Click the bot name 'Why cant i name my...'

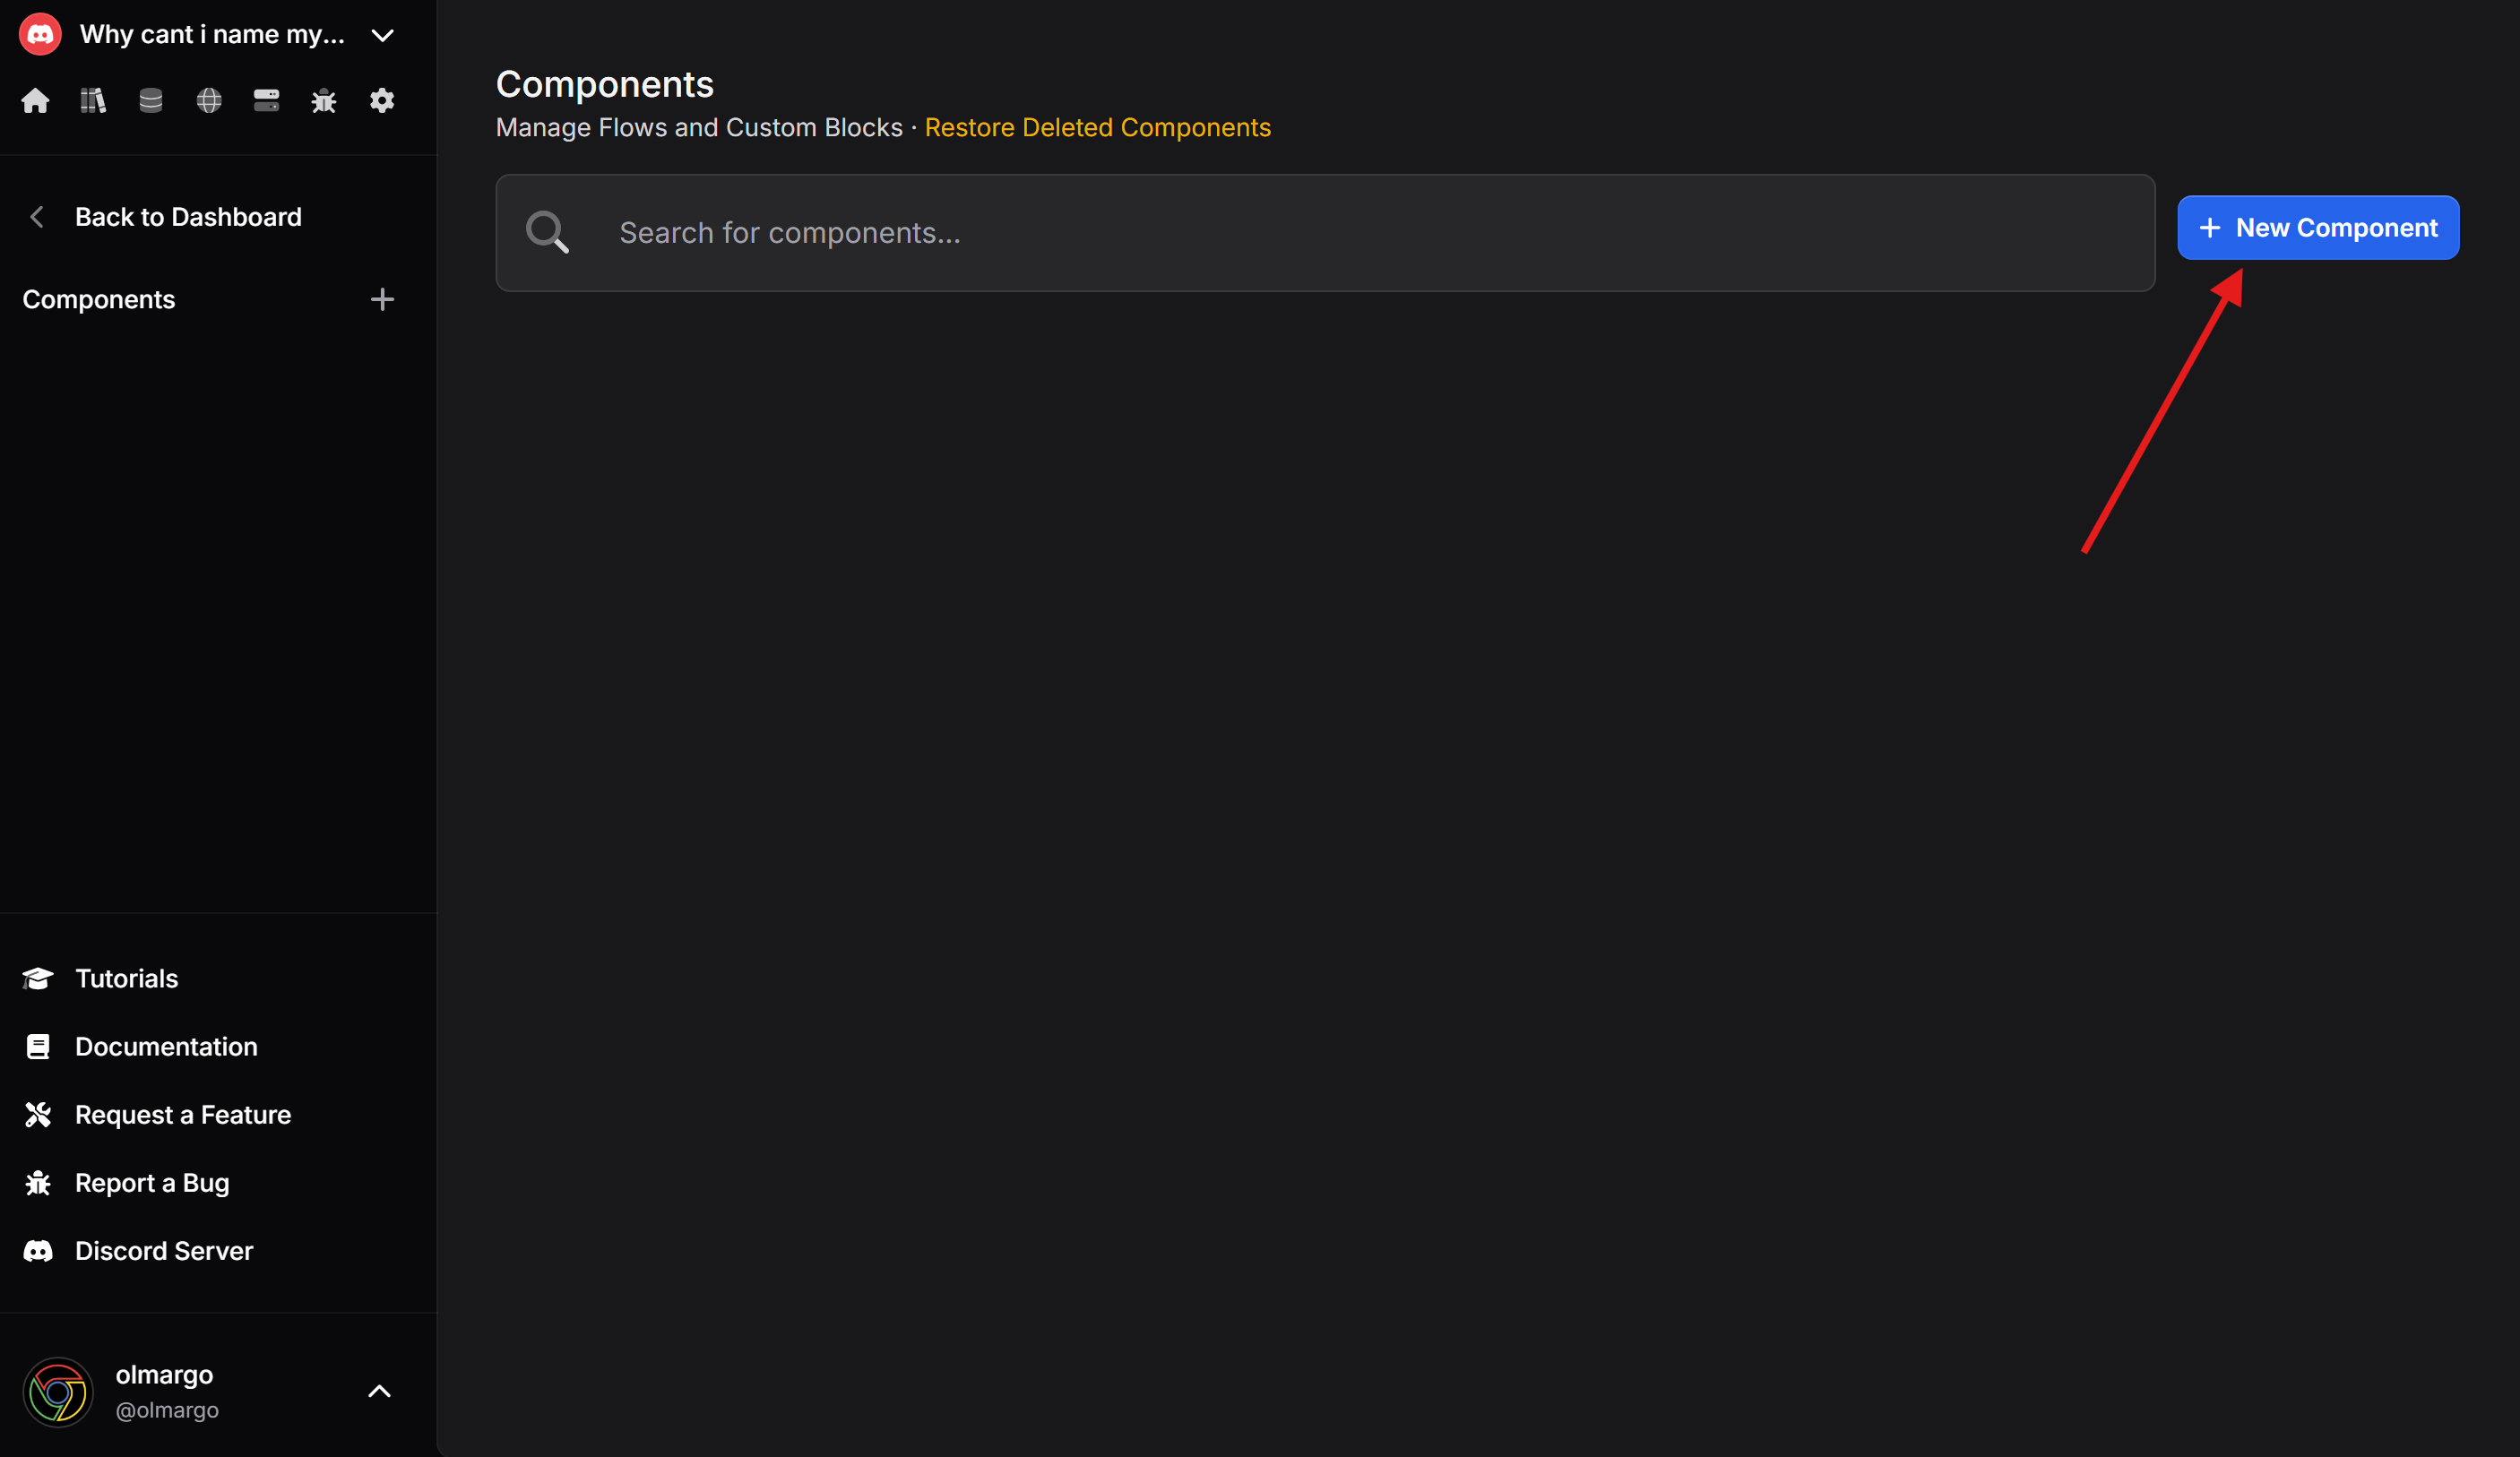pos(212,35)
